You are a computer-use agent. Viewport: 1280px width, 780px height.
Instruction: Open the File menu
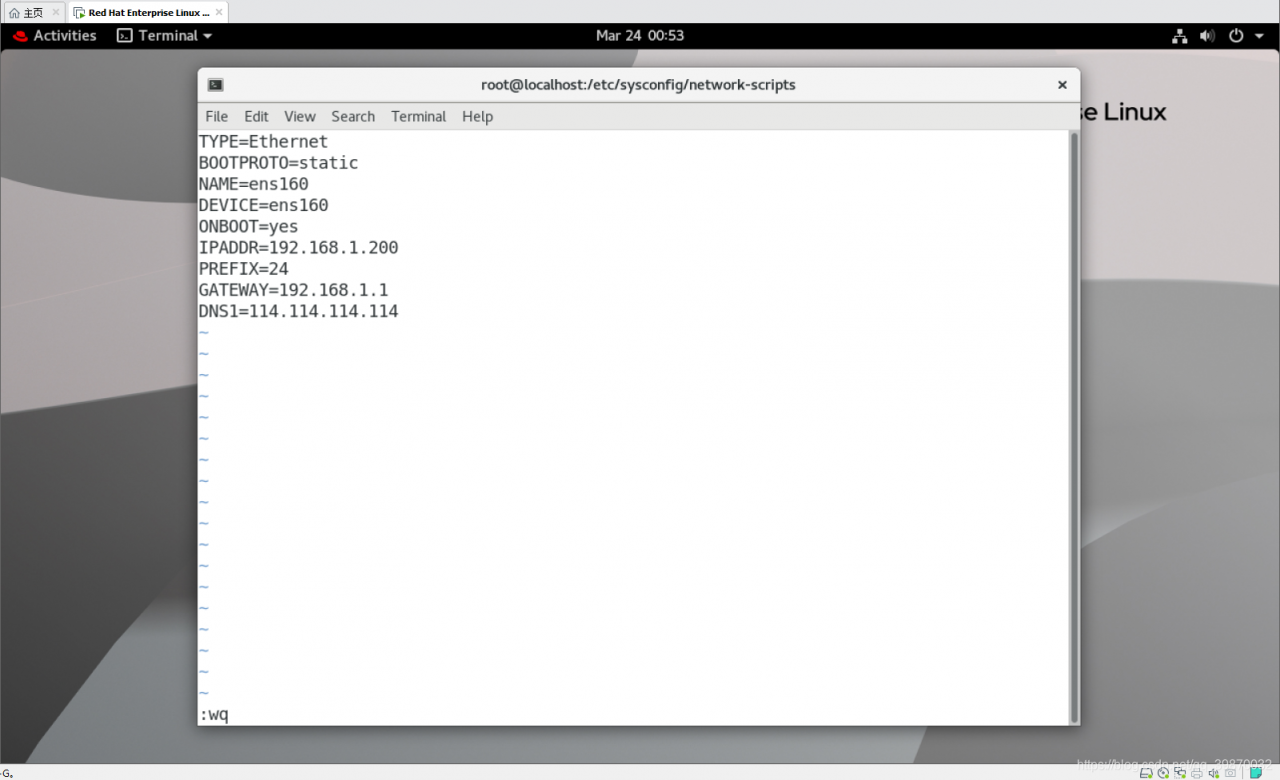pos(217,116)
